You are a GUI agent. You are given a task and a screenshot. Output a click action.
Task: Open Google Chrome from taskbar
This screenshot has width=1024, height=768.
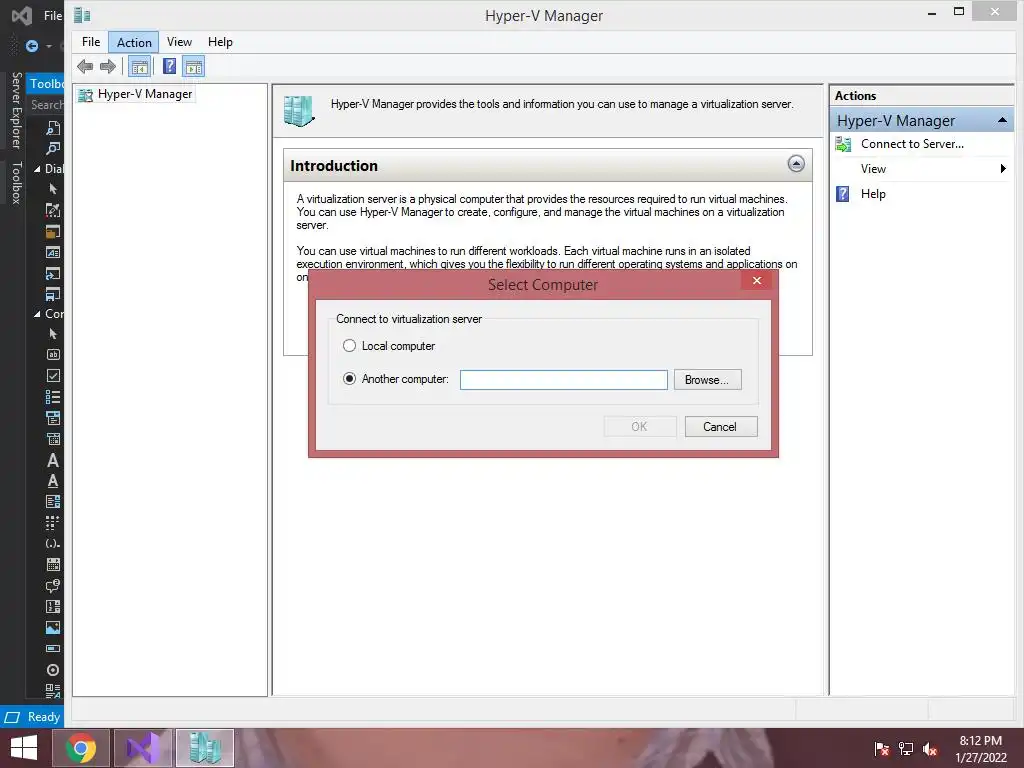point(81,748)
